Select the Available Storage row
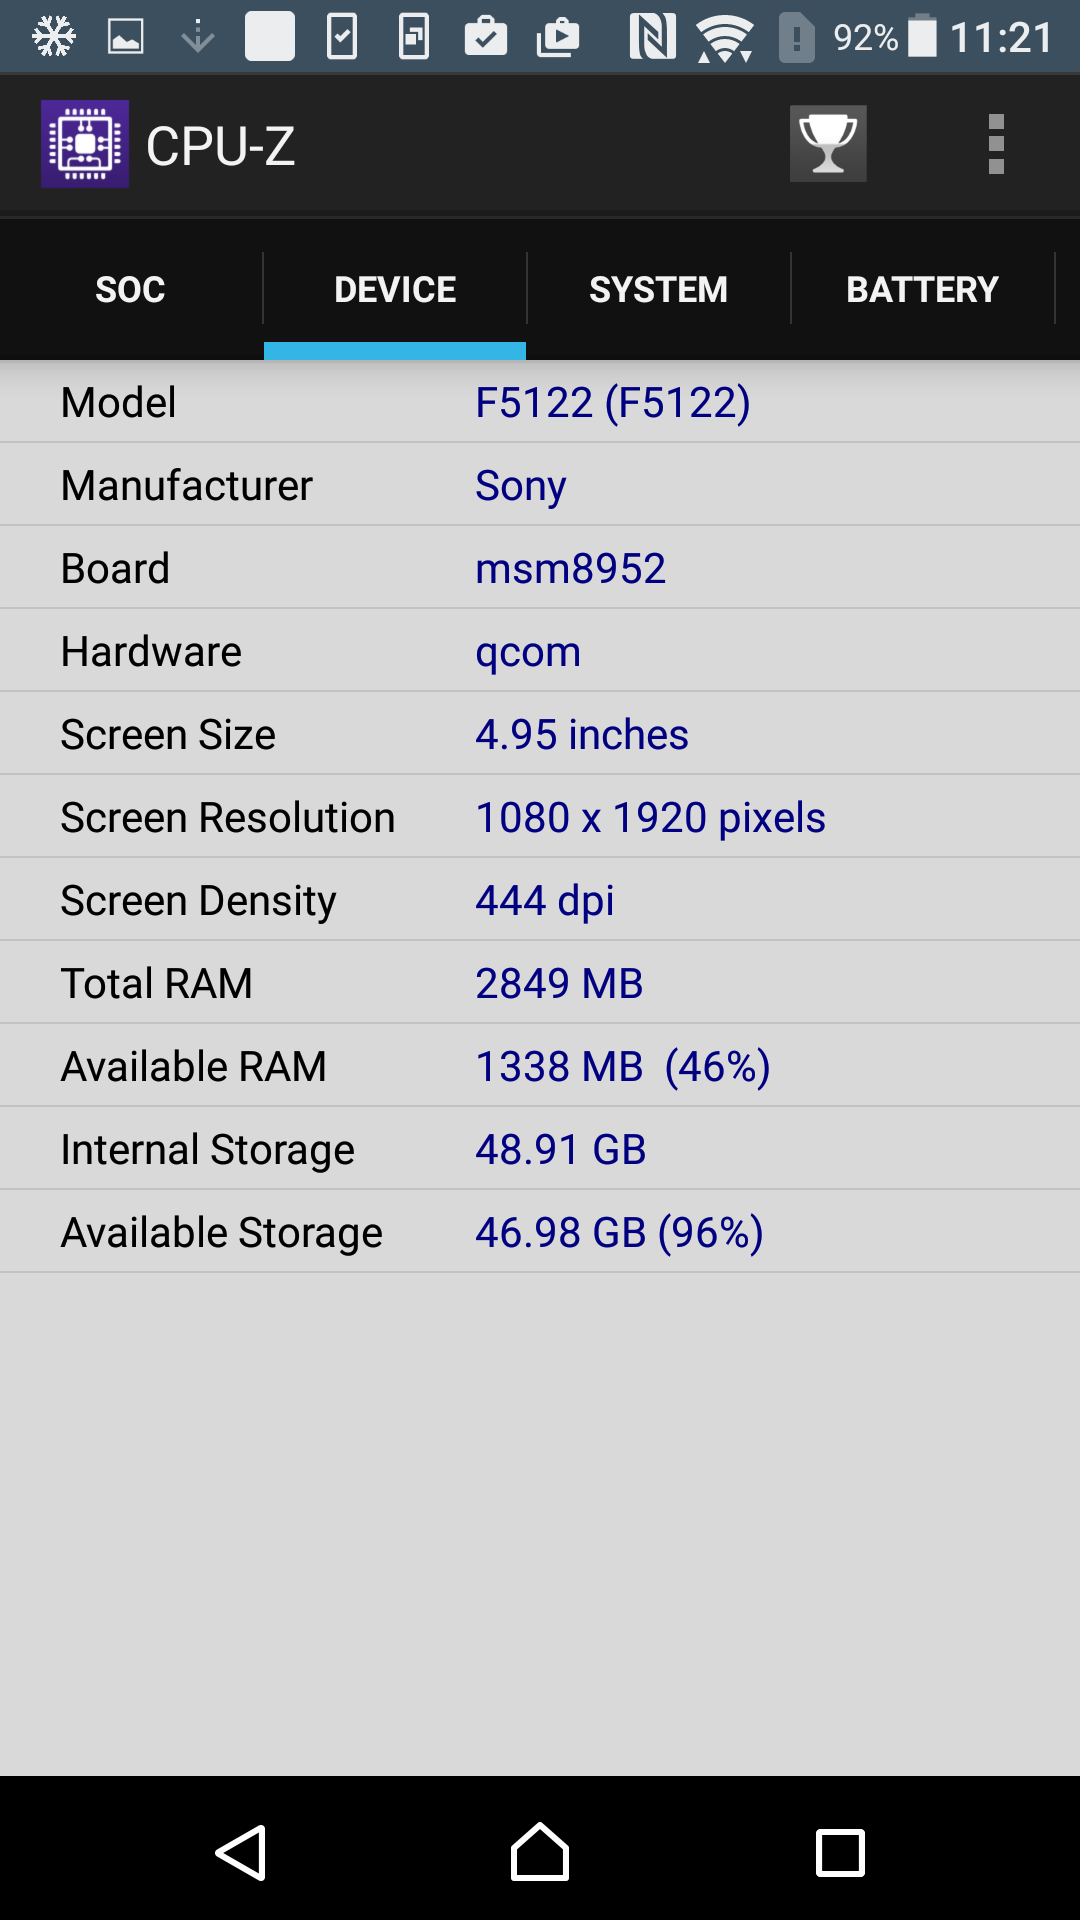Screen dimensions: 1080x1920 click(x=540, y=1232)
